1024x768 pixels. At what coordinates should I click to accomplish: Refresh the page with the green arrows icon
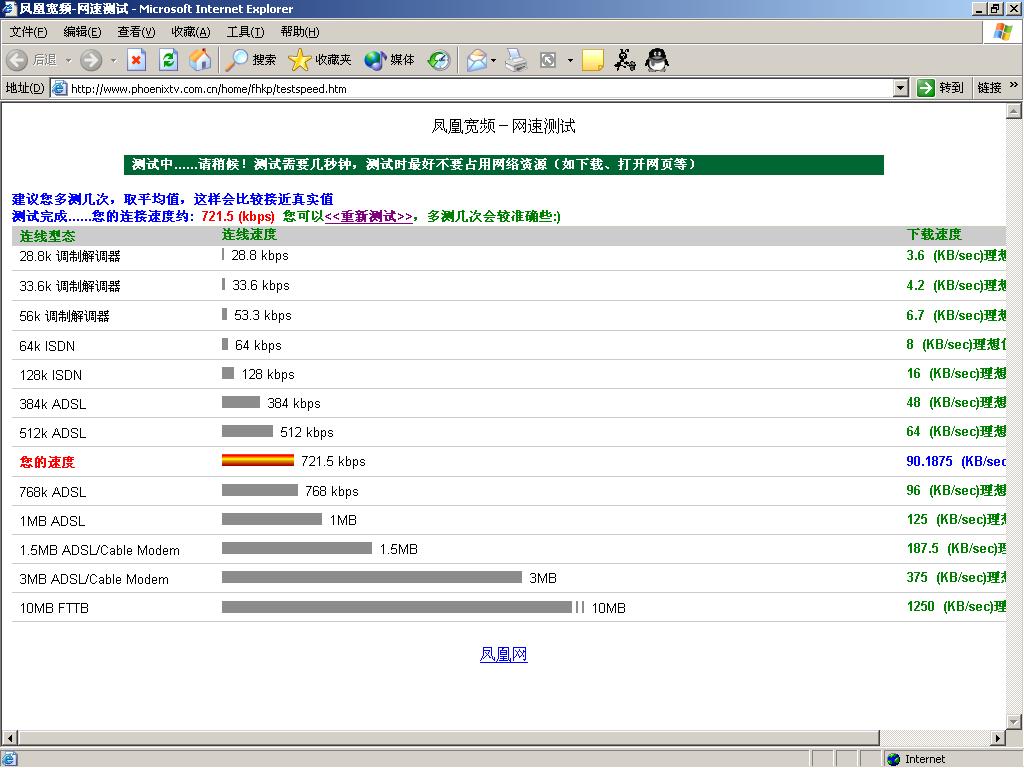(168, 60)
